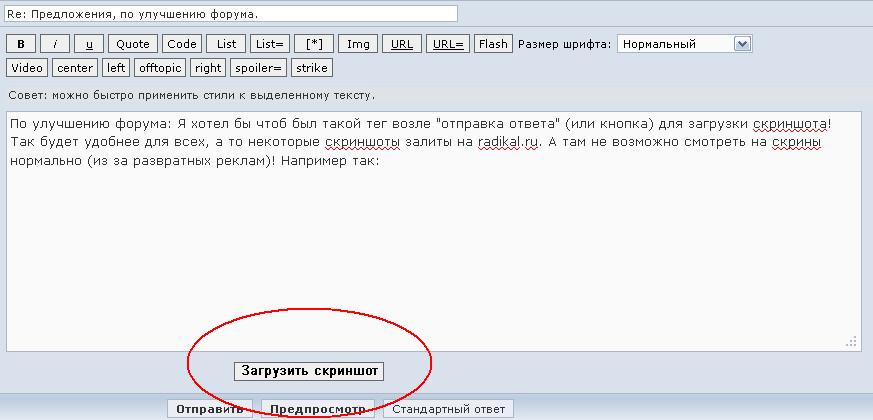The width and height of the screenshot is (873, 420).
Task: Insert a Flash tag
Action: pyautogui.click(x=493, y=44)
